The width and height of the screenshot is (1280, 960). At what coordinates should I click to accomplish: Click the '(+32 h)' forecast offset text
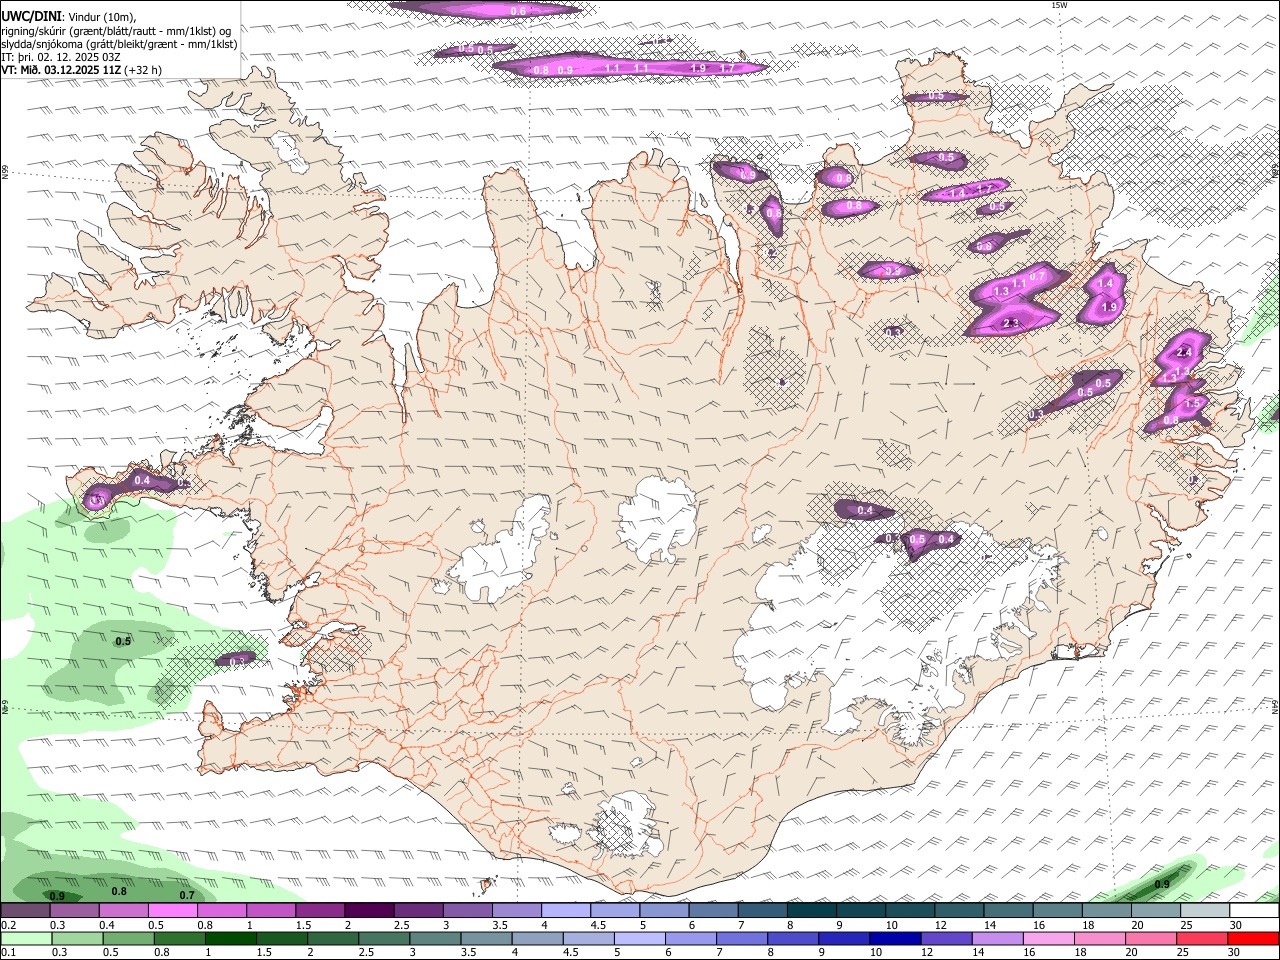[143, 70]
